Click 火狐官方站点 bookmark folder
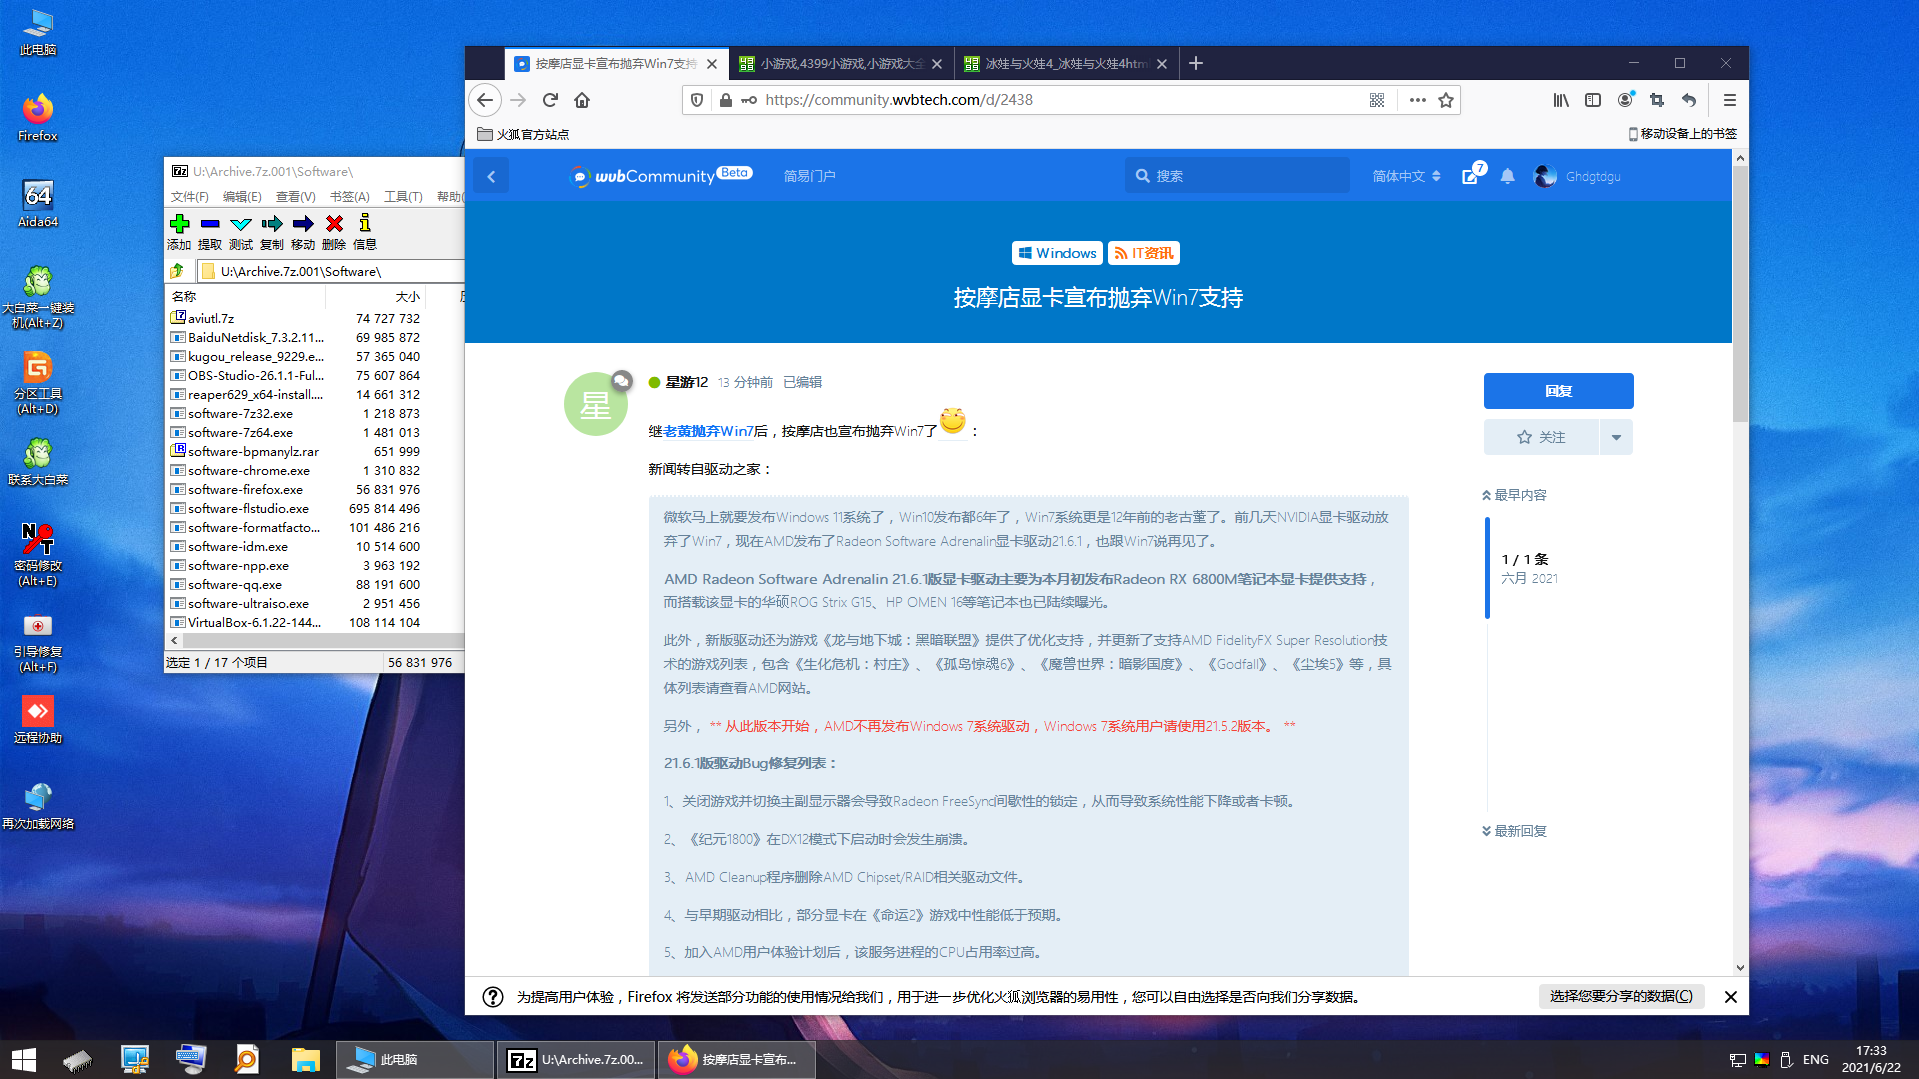The width and height of the screenshot is (1919, 1079). [523, 134]
